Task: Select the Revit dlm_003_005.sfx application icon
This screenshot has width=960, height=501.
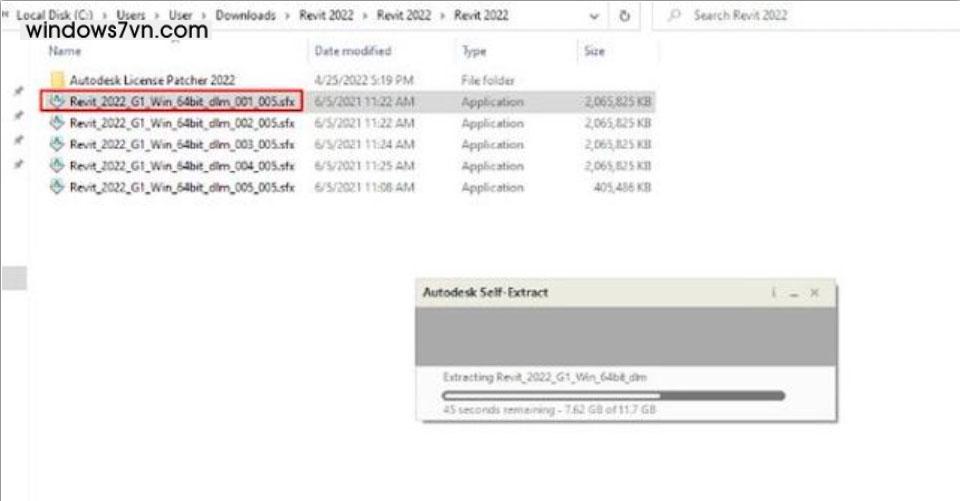Action: coord(57,144)
